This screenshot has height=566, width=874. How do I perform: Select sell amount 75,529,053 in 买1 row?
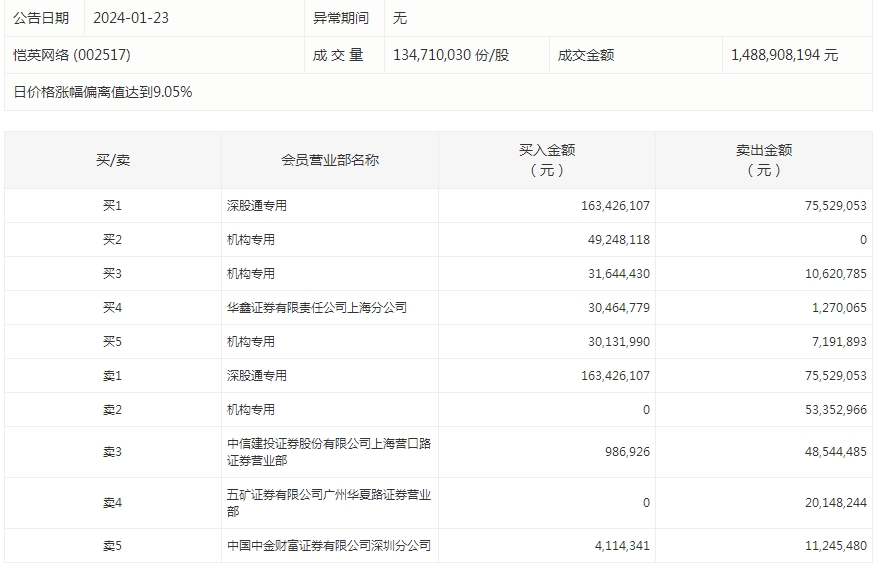836,206
